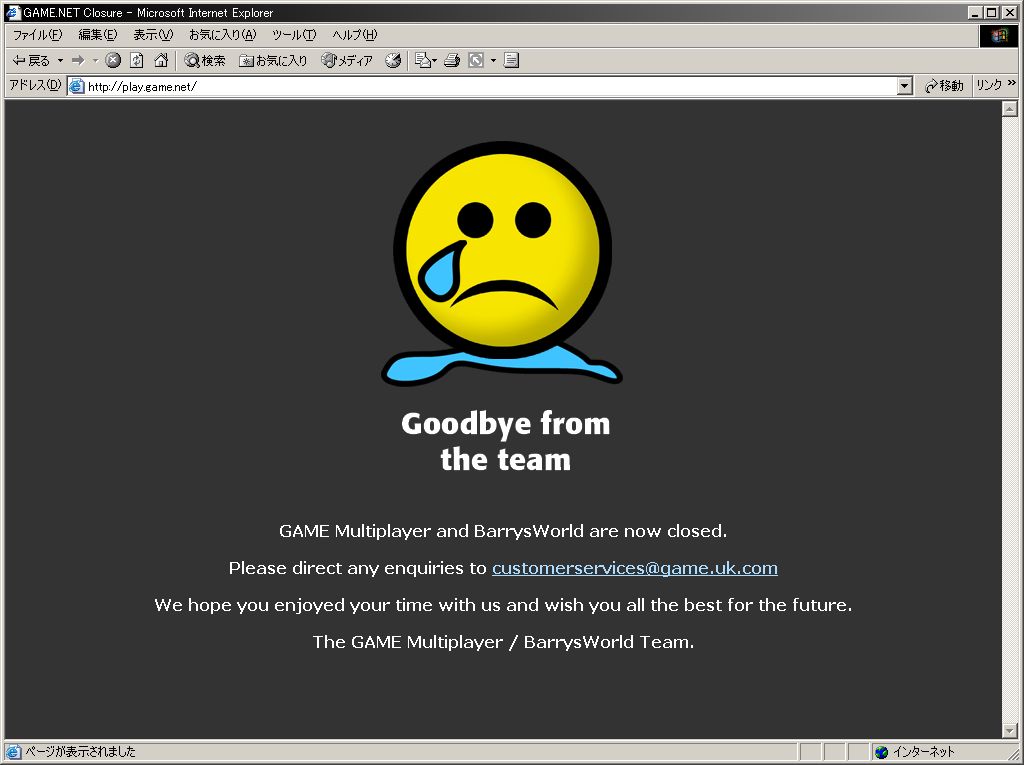Click the scrollbar up arrow
The image size is (1024, 765).
click(1010, 108)
